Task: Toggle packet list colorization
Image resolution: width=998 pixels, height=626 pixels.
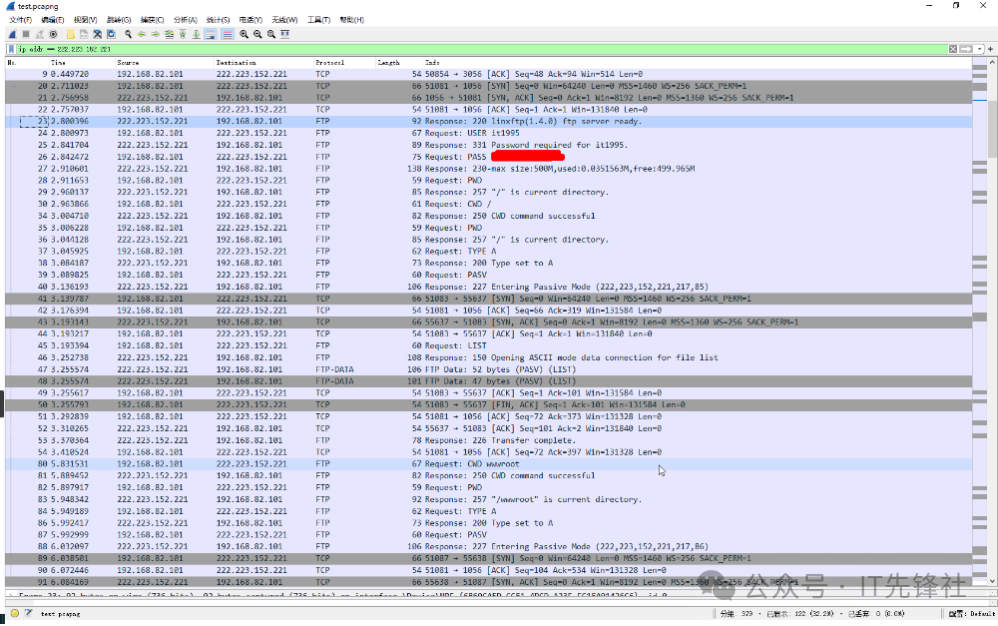Action: coord(227,34)
